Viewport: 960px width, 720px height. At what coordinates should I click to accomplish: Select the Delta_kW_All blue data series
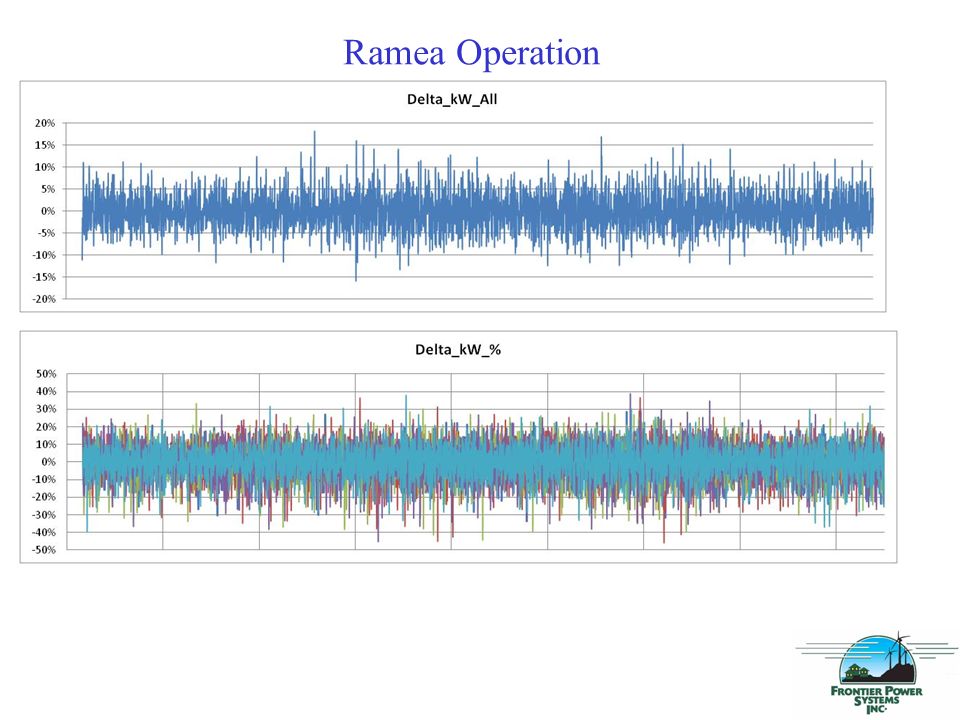pyautogui.click(x=478, y=211)
